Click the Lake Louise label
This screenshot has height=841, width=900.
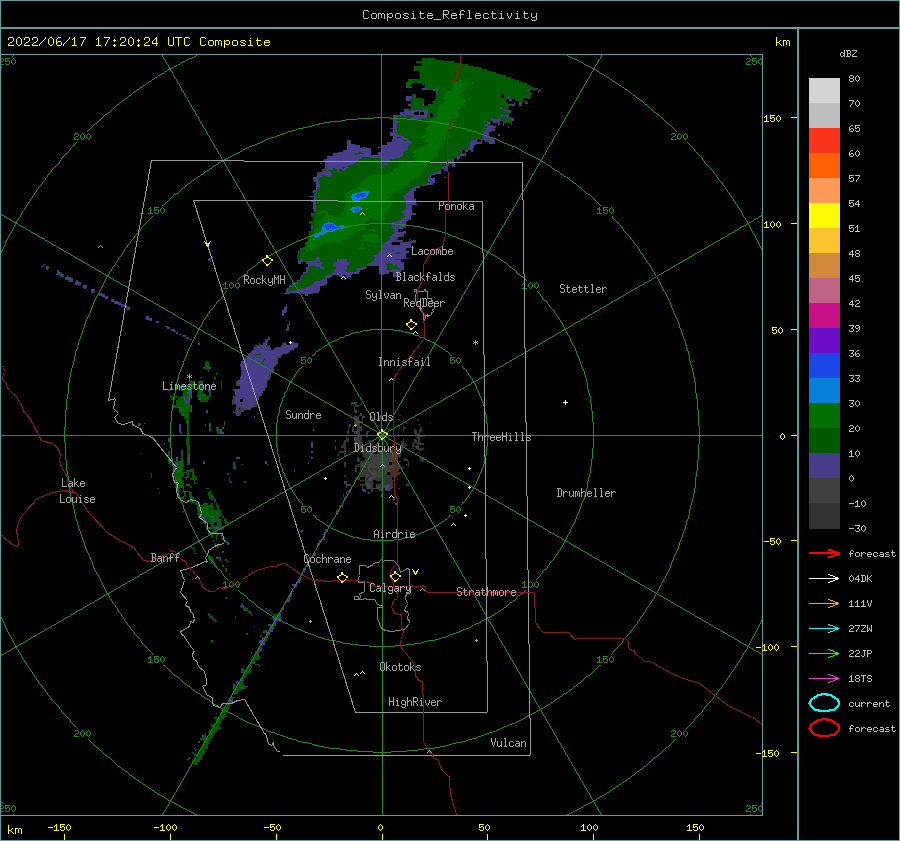click(x=77, y=491)
